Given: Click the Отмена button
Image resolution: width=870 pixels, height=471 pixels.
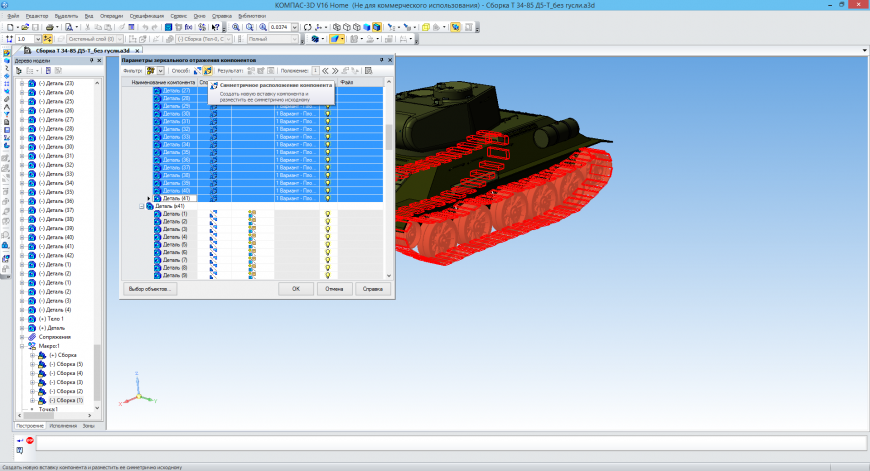Looking at the screenshot, I should [334, 288].
